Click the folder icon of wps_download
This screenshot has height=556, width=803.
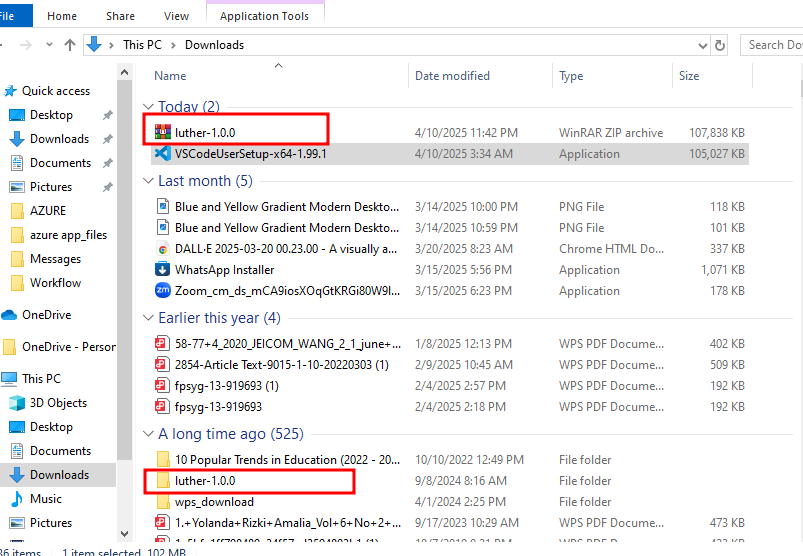[x=163, y=501]
